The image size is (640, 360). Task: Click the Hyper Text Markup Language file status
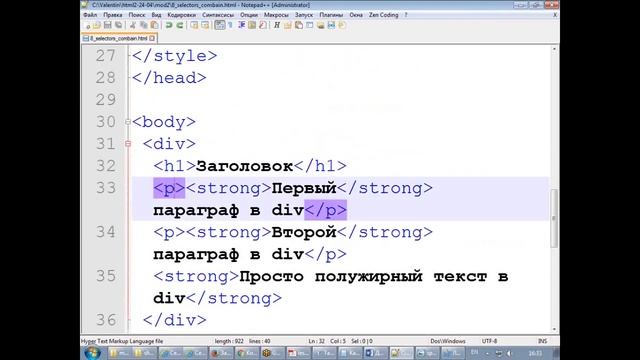[x=122, y=341]
